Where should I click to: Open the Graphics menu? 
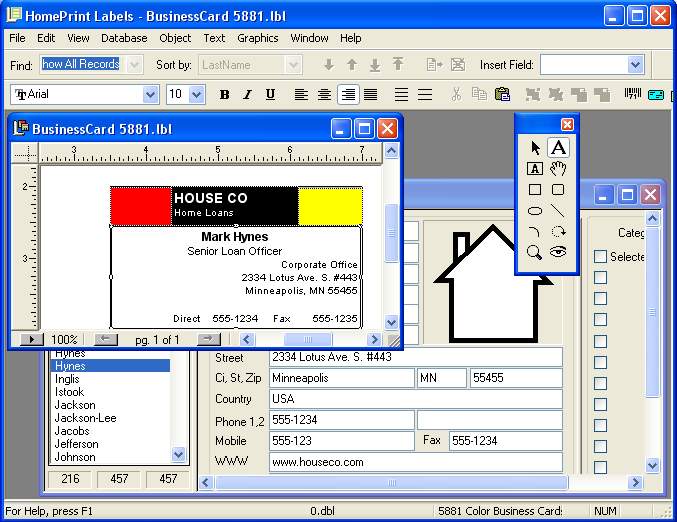[x=257, y=38]
